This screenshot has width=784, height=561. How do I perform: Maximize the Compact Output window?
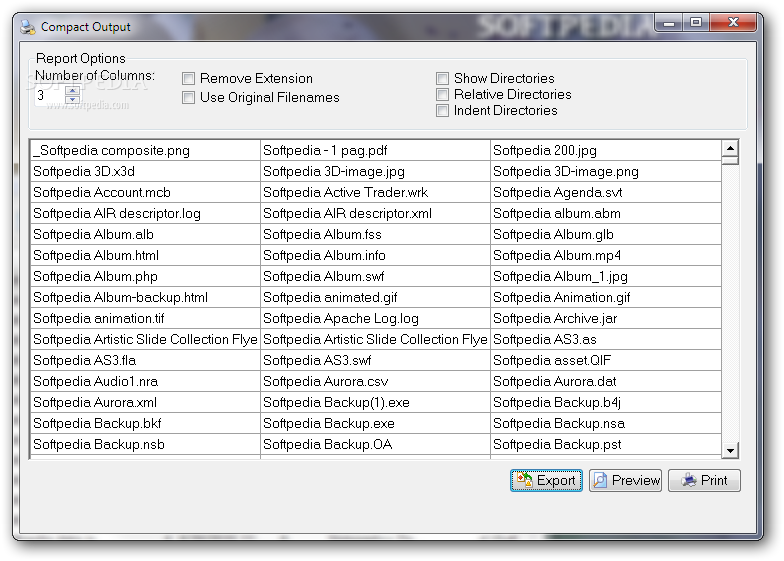696,23
